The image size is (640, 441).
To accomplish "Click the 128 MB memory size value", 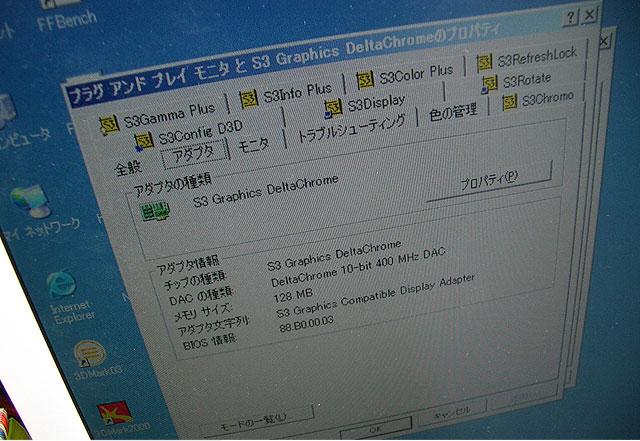I will [293, 295].
